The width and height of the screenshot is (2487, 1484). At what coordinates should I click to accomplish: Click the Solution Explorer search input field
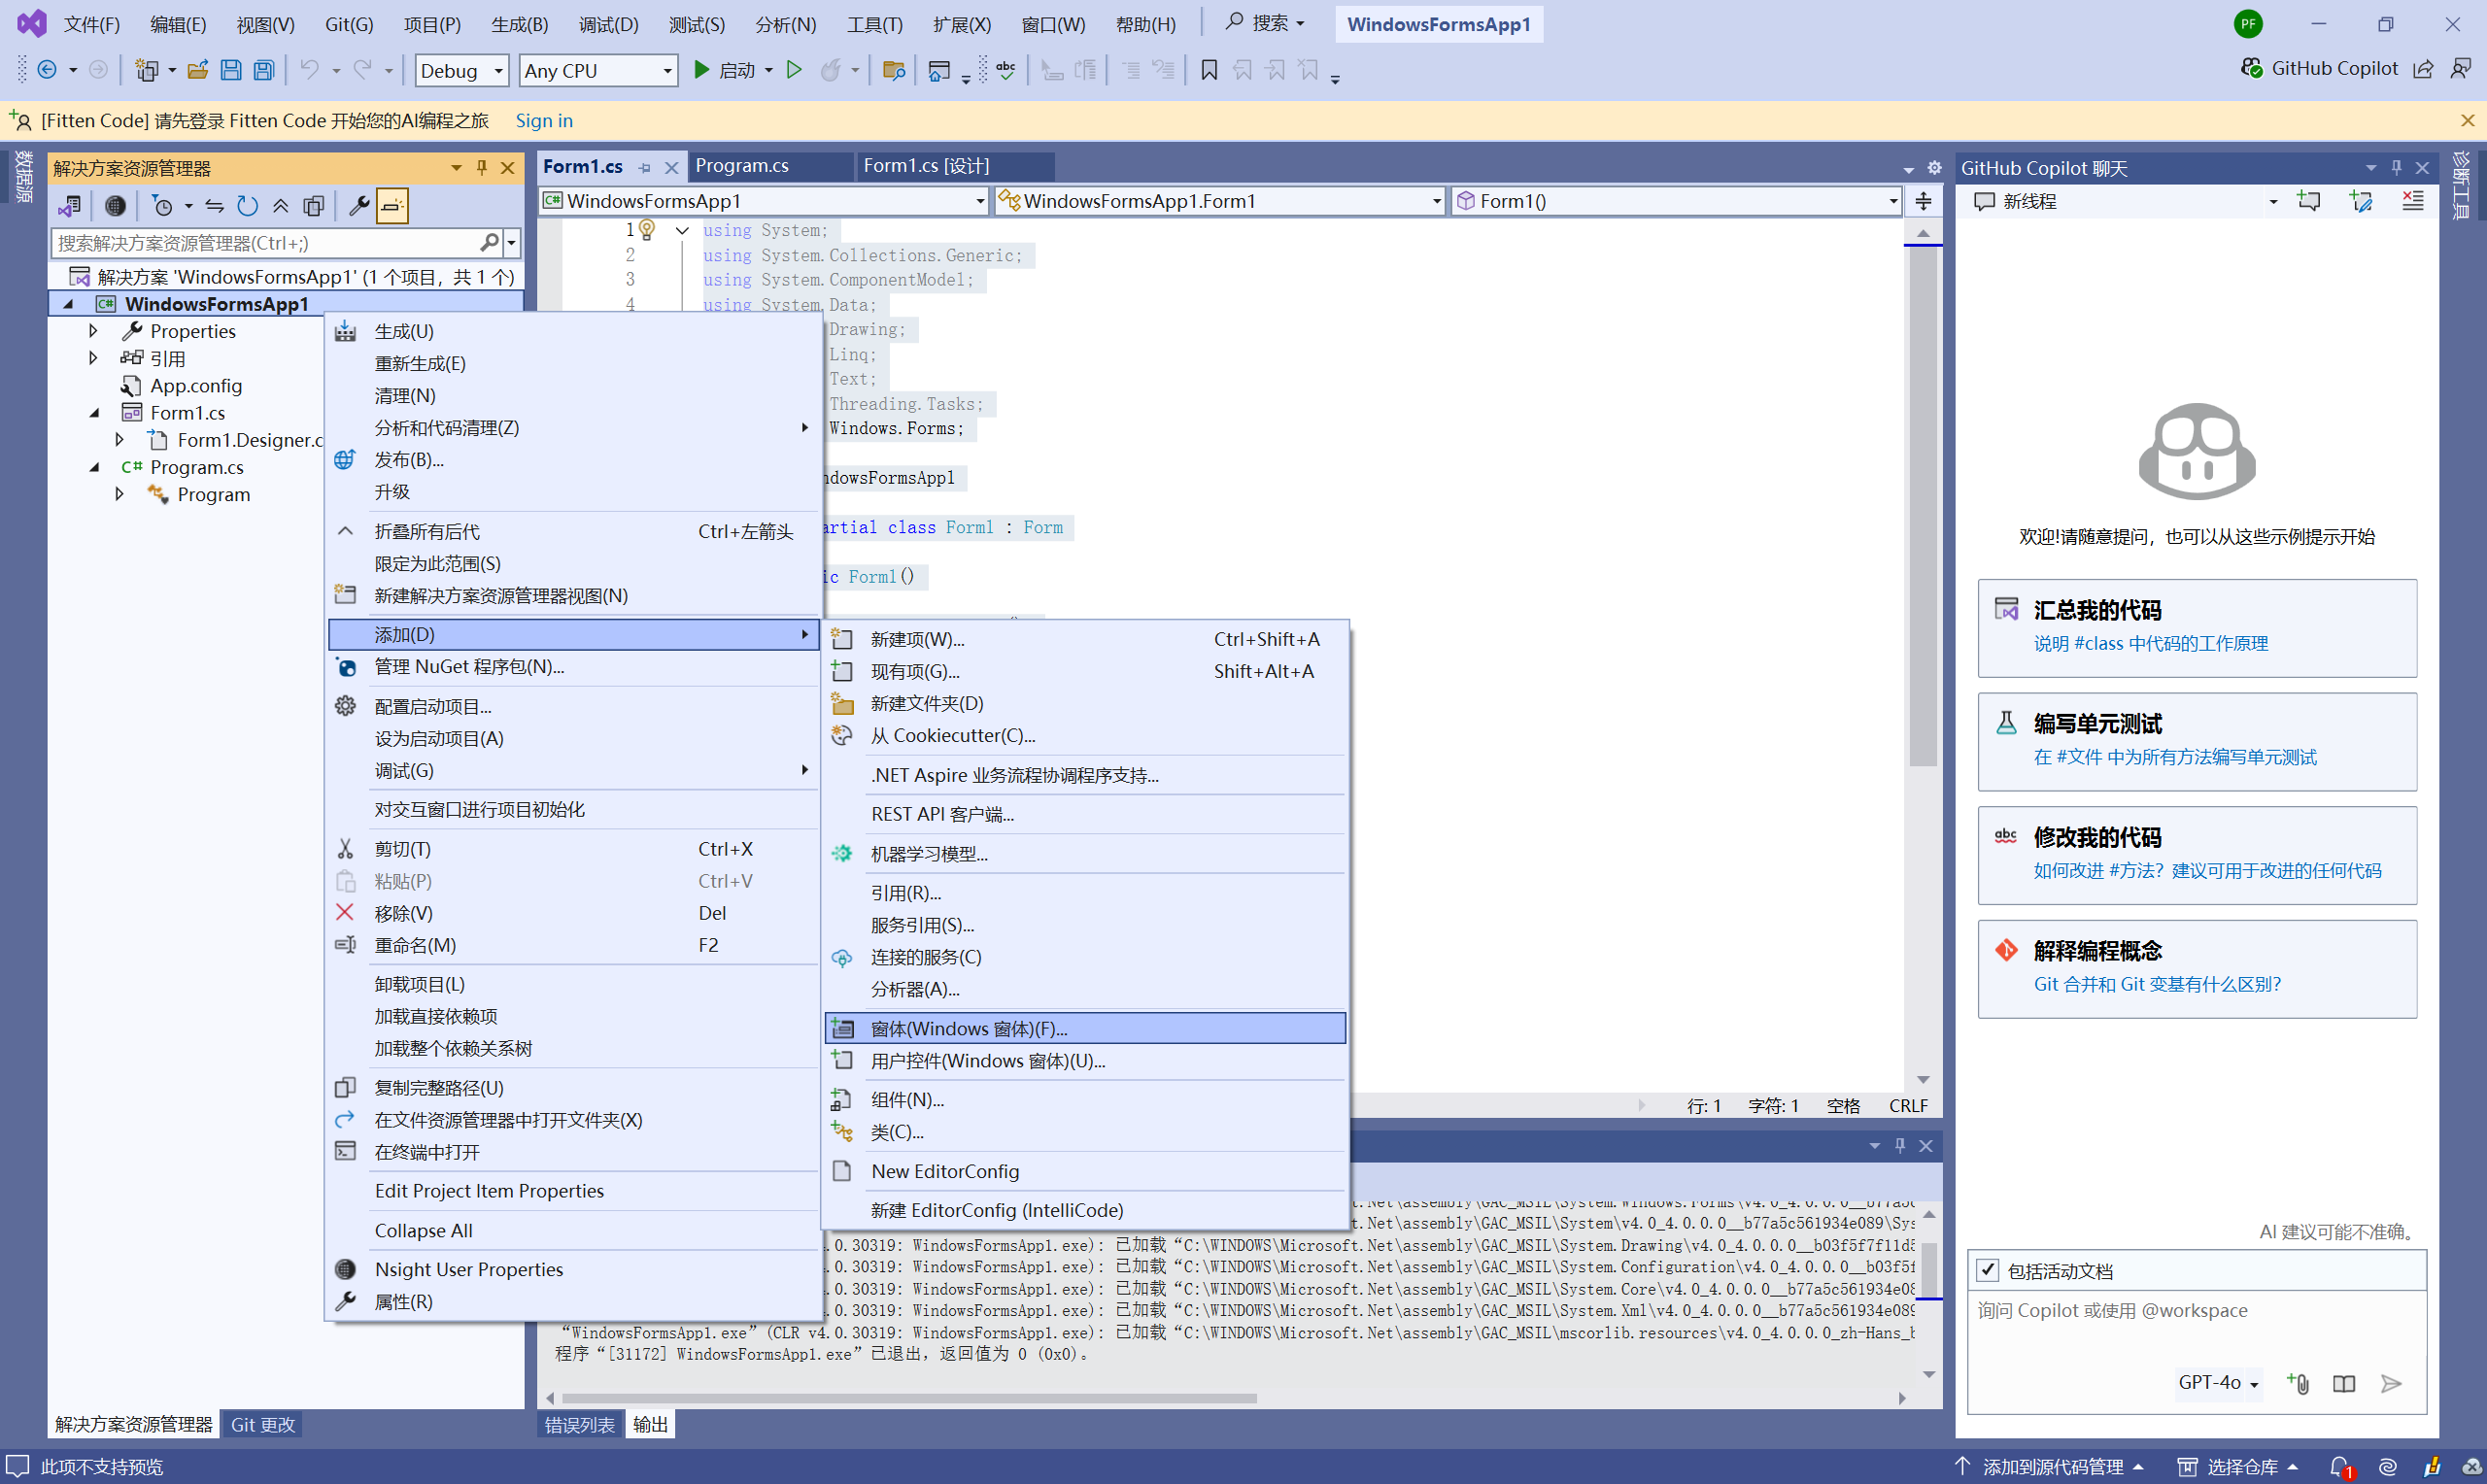(x=265, y=243)
